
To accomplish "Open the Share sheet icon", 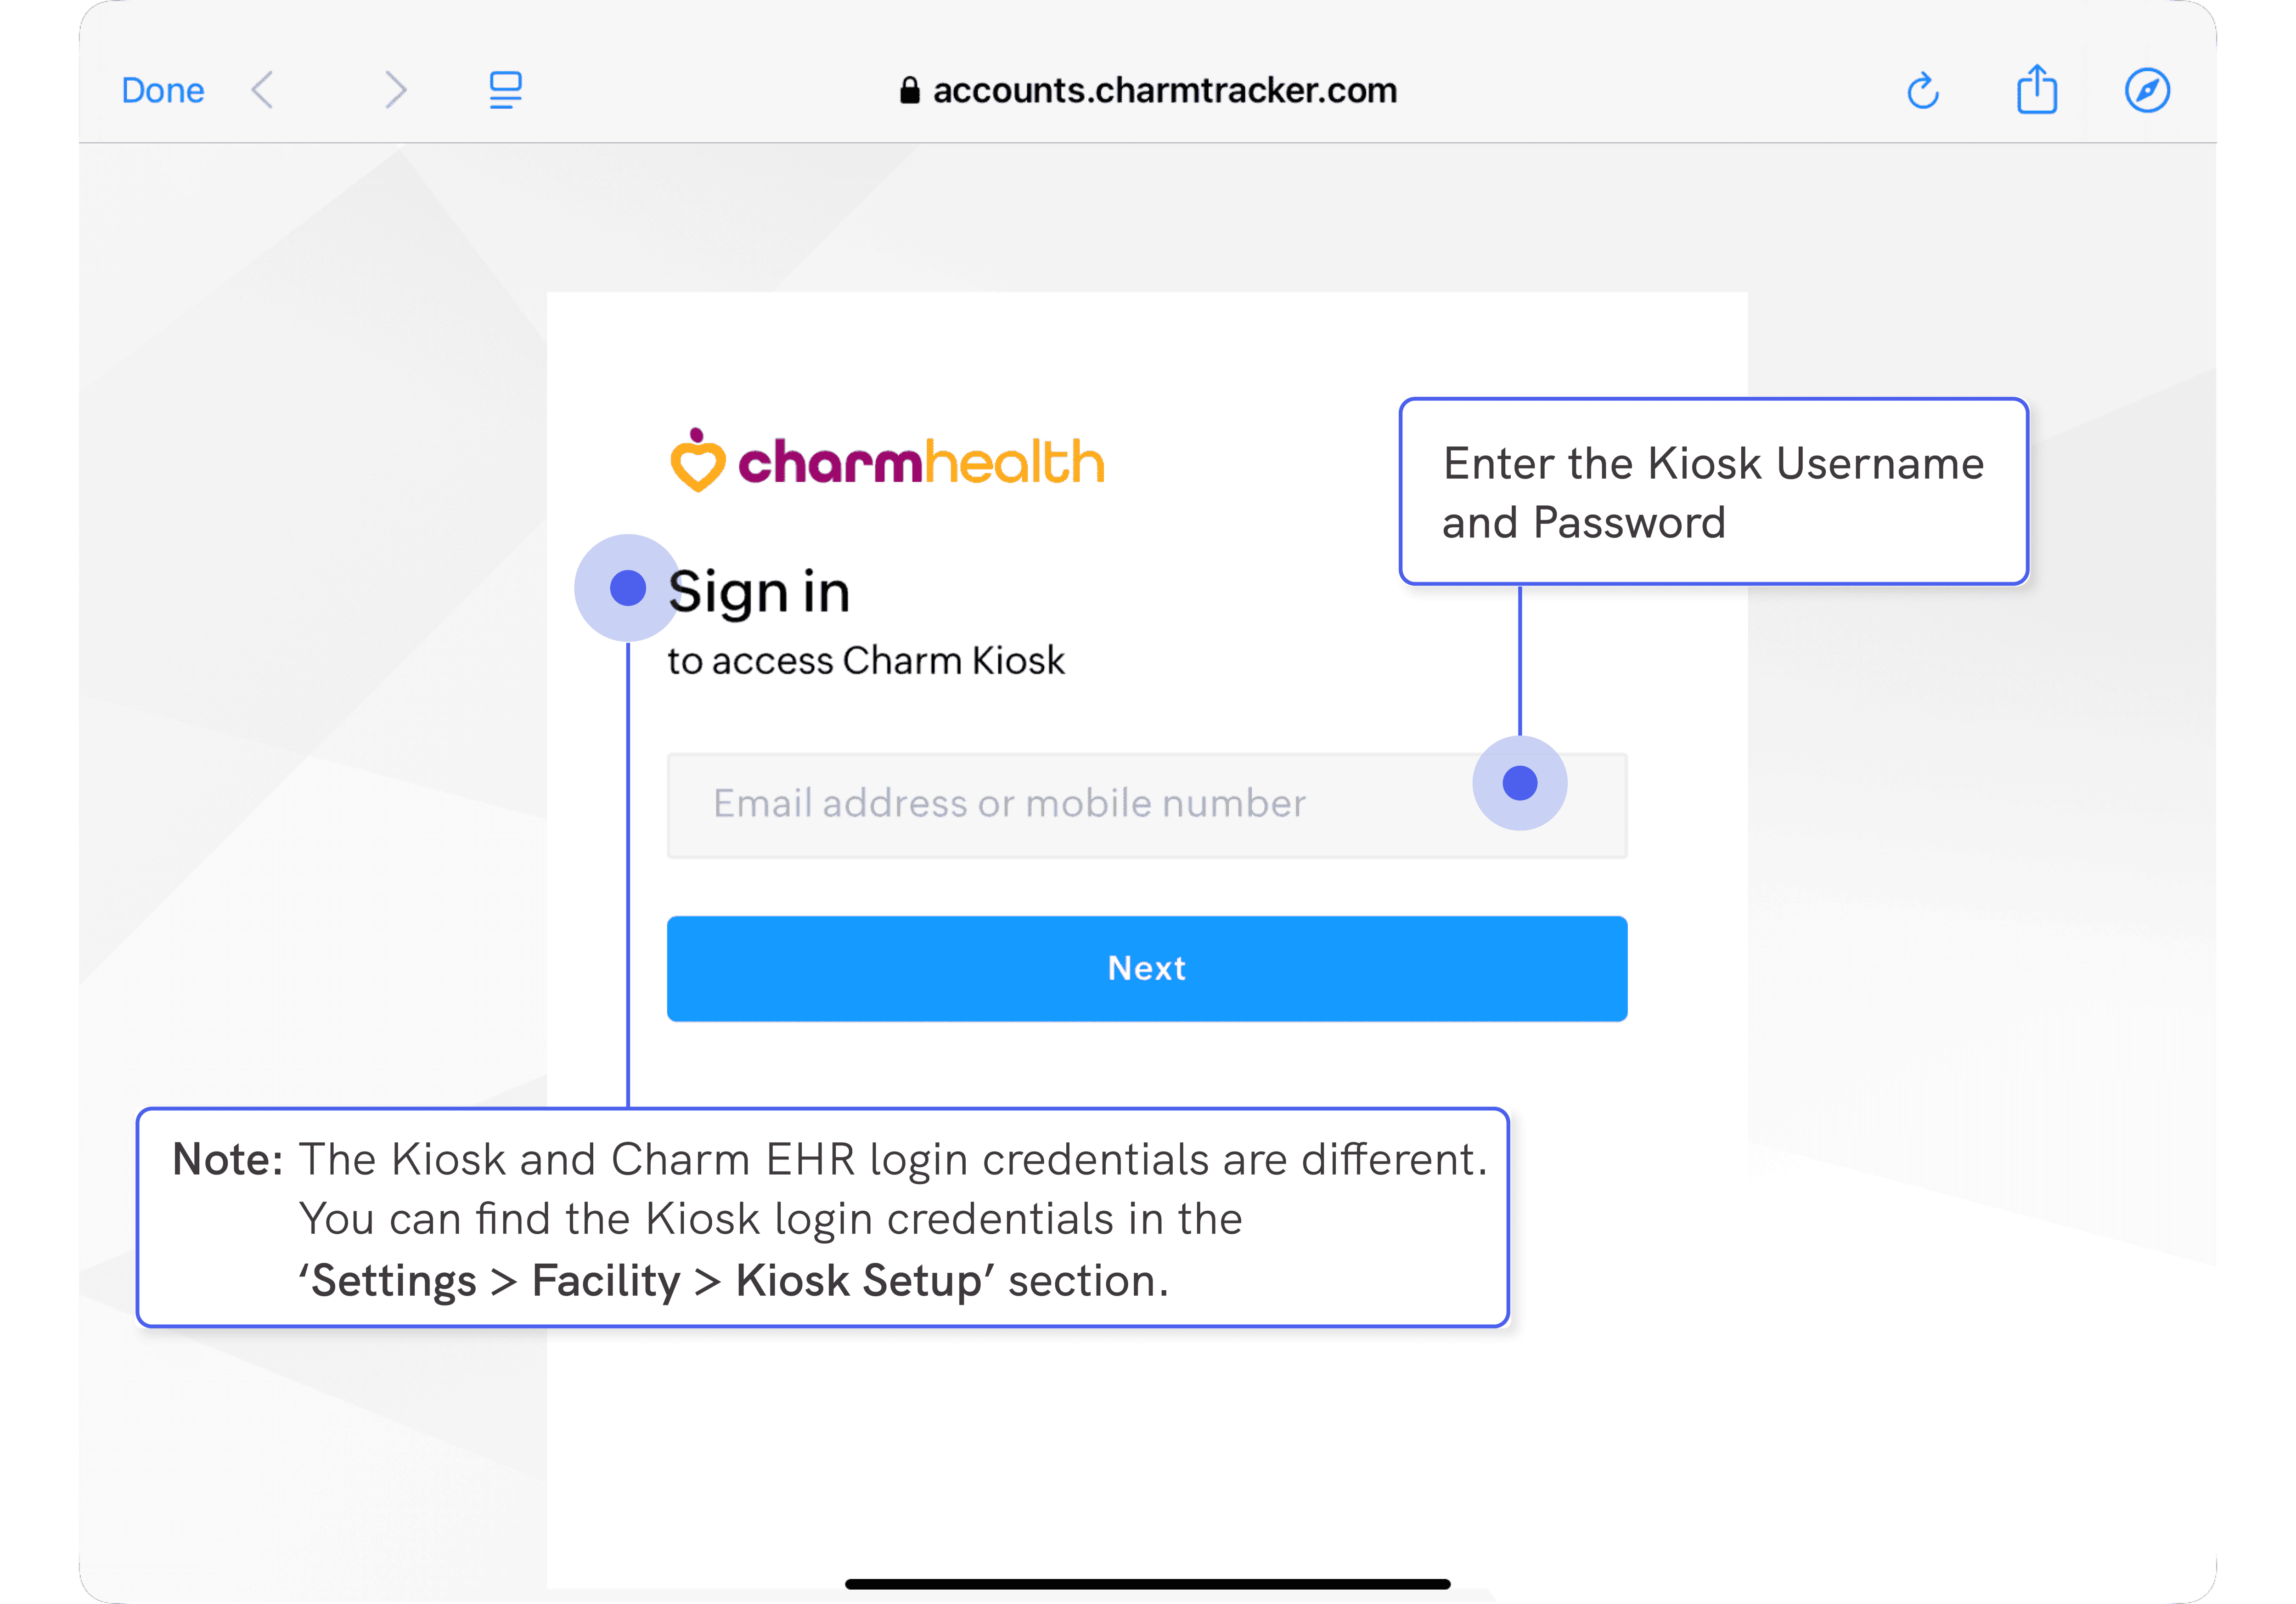I will [x=2036, y=91].
